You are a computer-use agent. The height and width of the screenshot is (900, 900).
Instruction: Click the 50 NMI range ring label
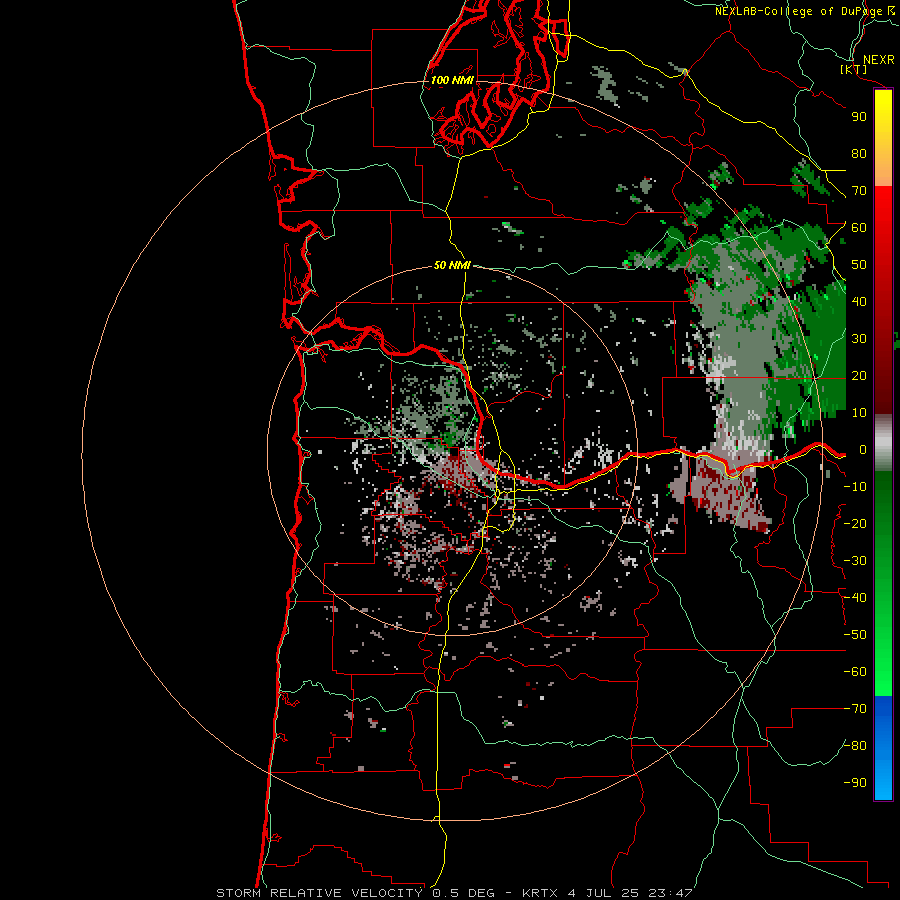(x=452, y=265)
